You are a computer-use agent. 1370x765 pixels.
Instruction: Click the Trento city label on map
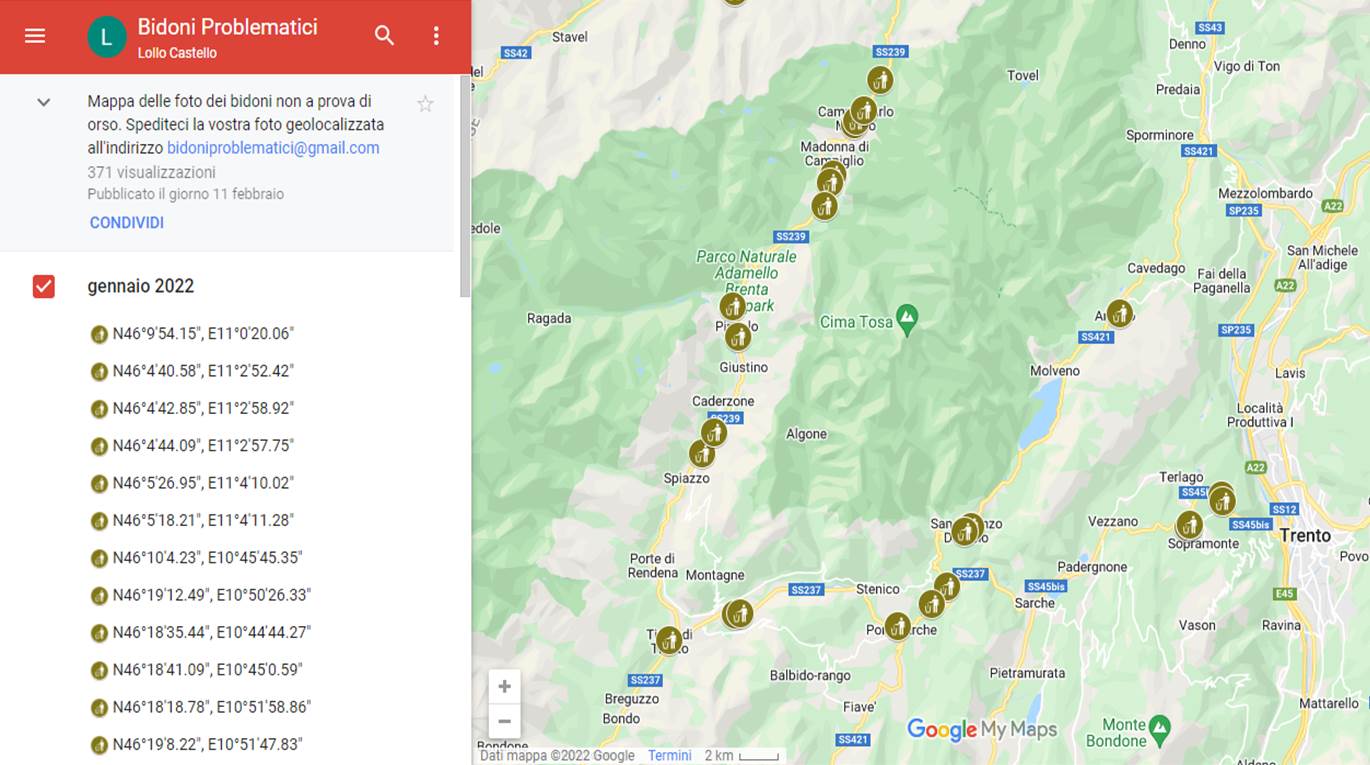(1305, 535)
